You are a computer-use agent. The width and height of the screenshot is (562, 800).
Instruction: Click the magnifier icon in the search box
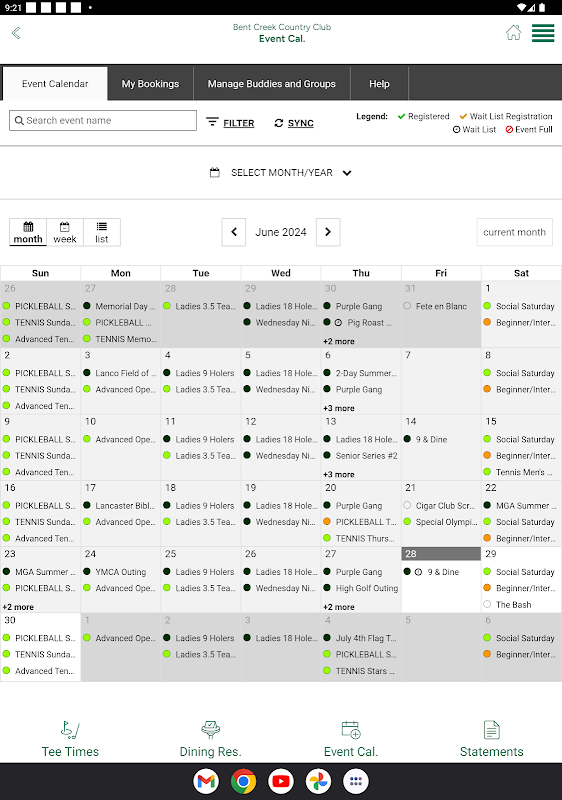pos(19,120)
